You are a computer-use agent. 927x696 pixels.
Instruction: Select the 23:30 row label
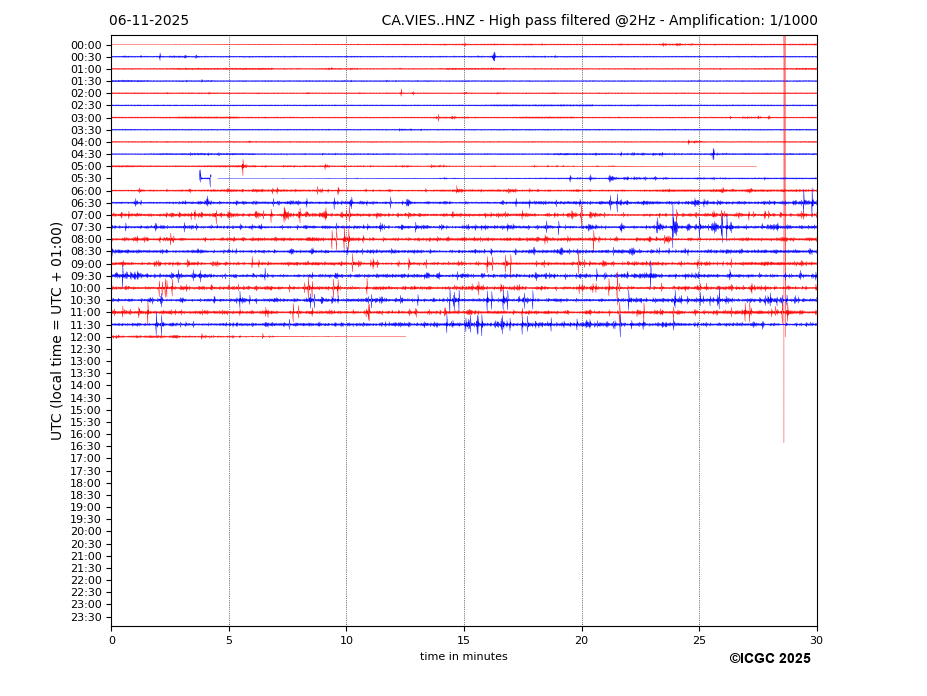pyautogui.click(x=85, y=617)
